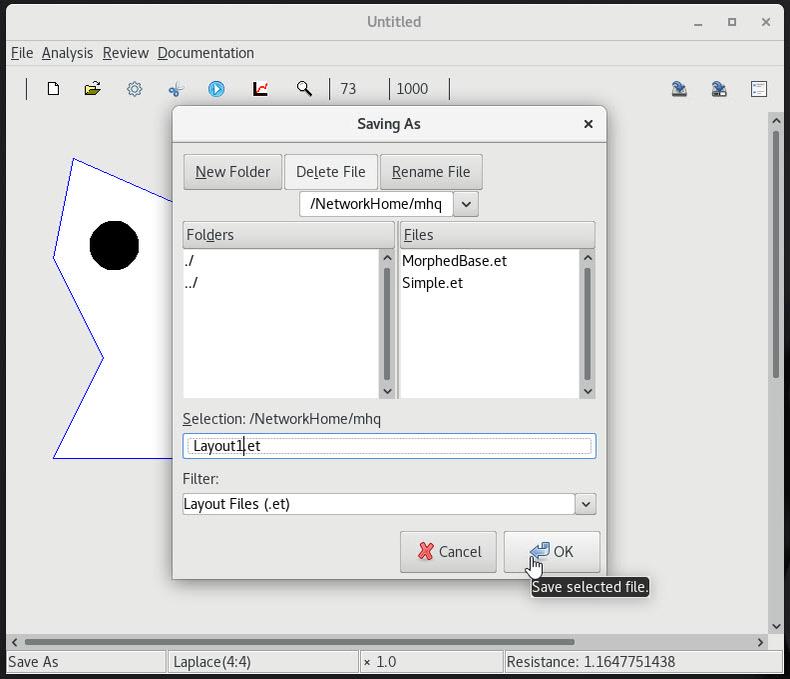
Task: Open the Analysis menu
Action: 67,53
